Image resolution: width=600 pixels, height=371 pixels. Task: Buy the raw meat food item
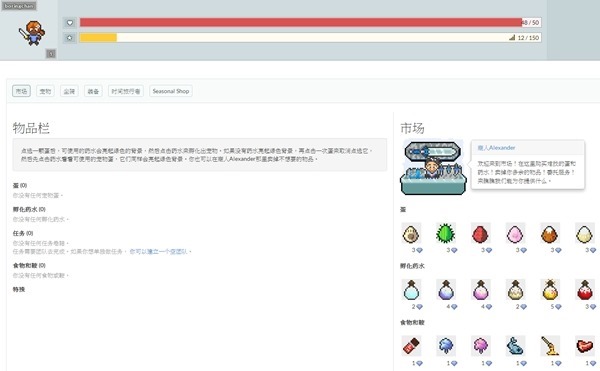click(585, 346)
